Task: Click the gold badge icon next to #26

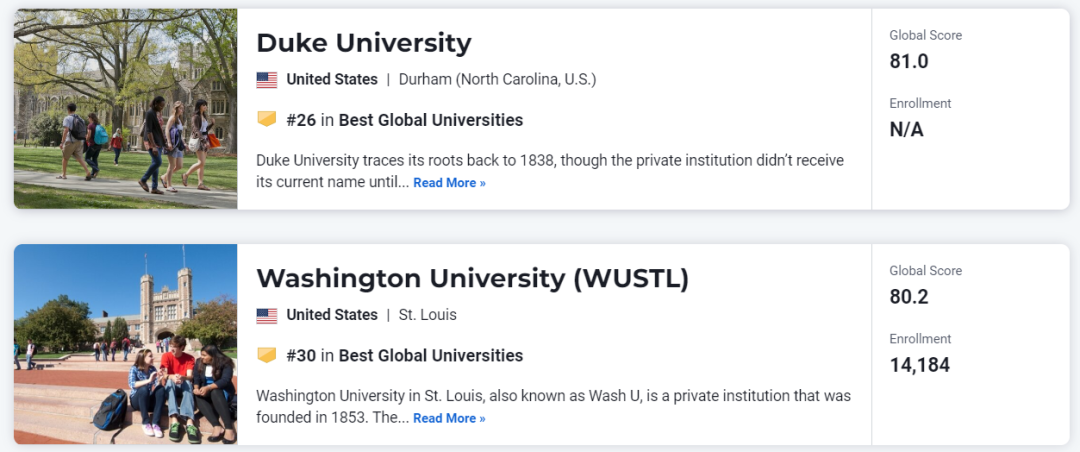Action: pyautogui.click(x=267, y=120)
